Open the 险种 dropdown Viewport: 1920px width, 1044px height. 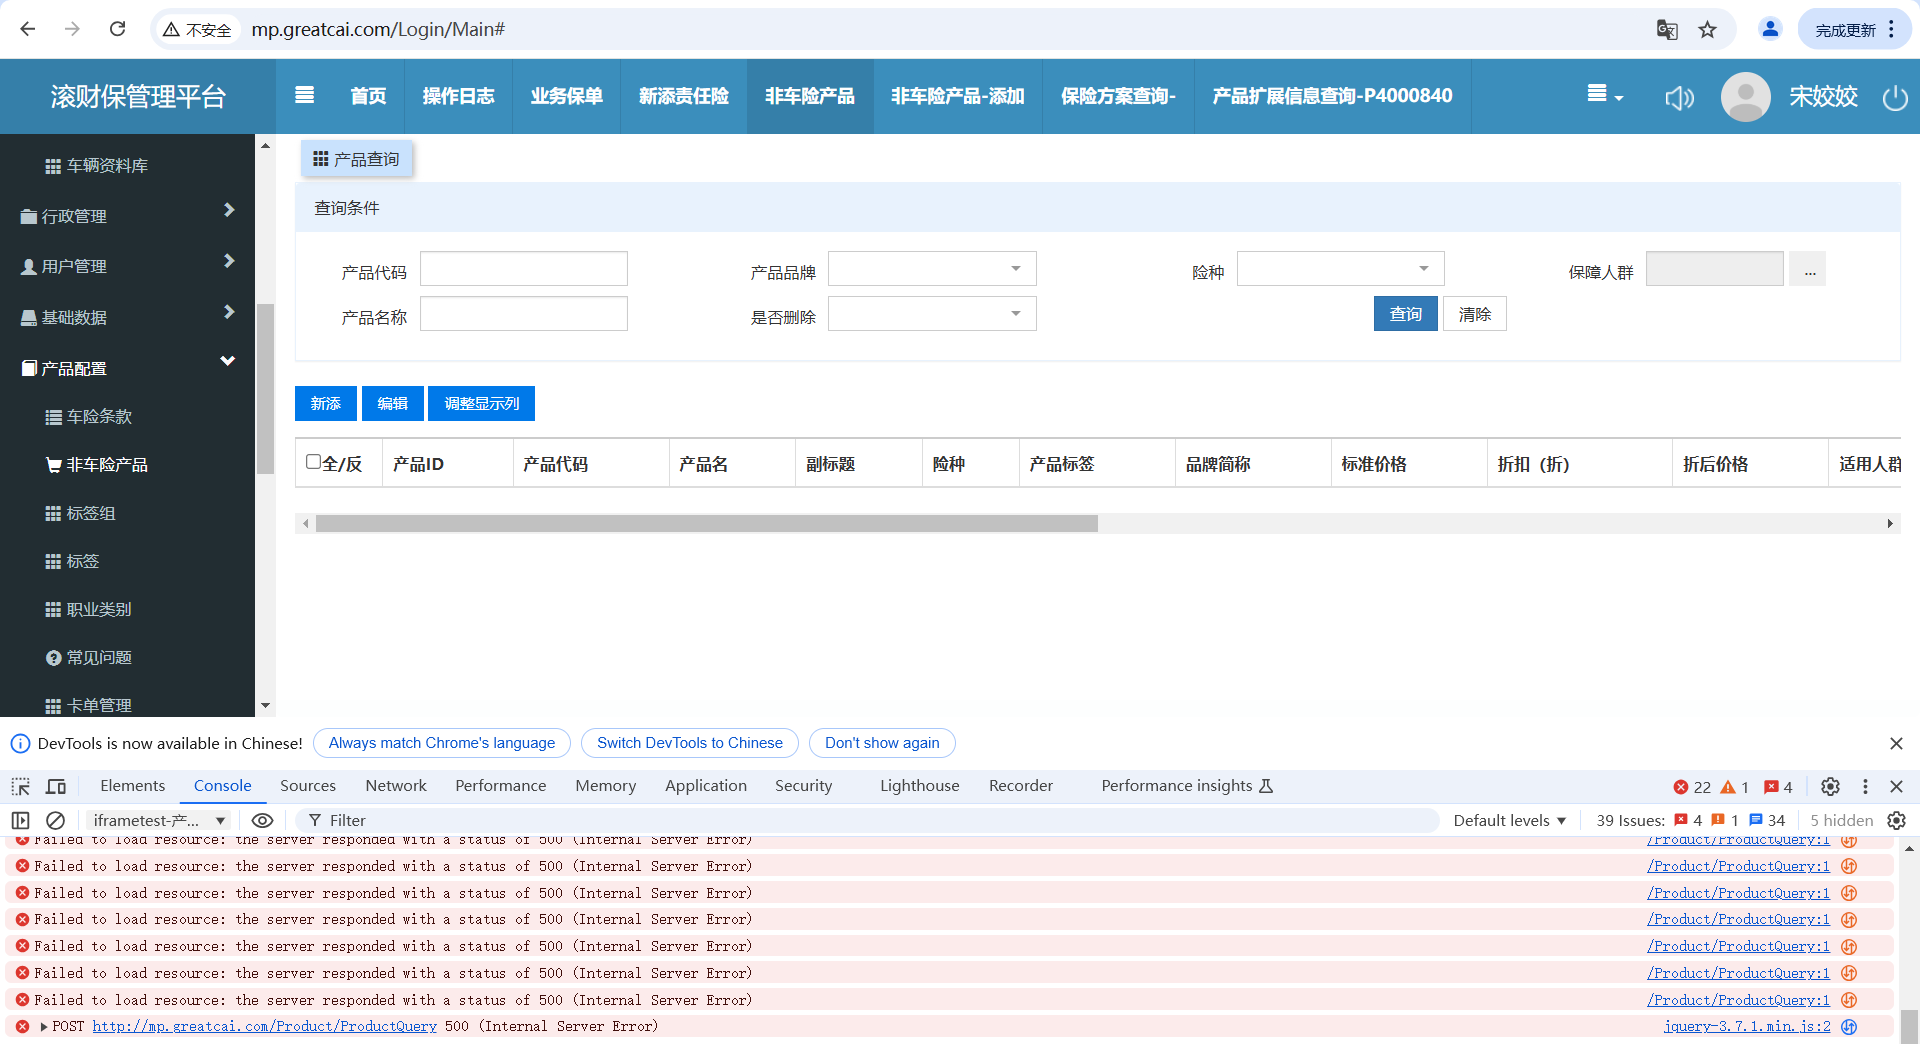[1339, 269]
